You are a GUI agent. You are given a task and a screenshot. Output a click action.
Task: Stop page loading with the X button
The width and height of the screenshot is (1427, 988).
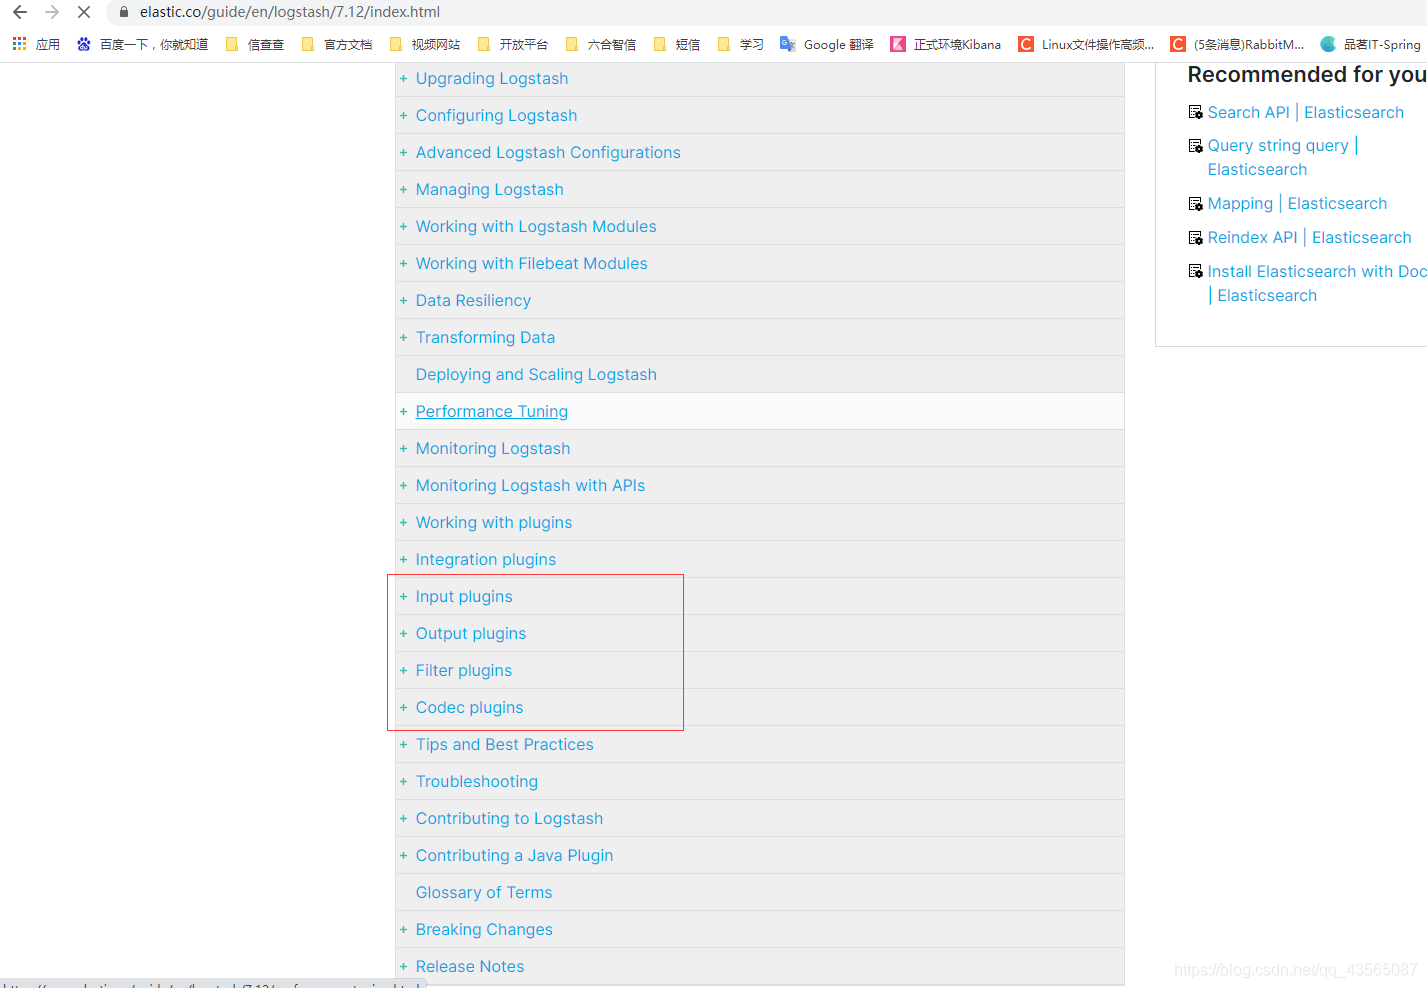pyautogui.click(x=84, y=12)
